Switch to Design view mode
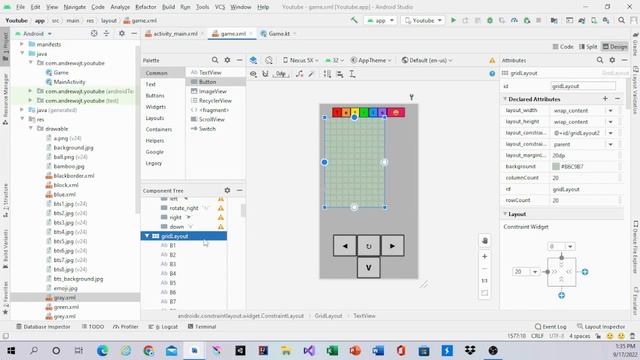This screenshot has height=360, width=640. coord(615,47)
